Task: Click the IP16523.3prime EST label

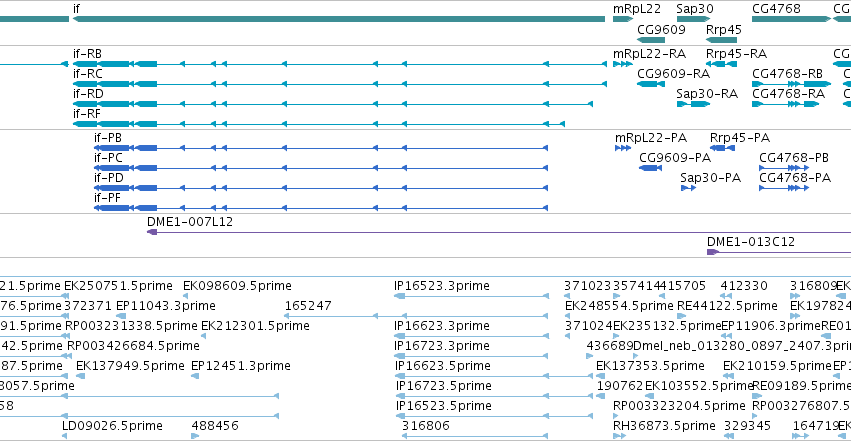Action: click(442, 286)
